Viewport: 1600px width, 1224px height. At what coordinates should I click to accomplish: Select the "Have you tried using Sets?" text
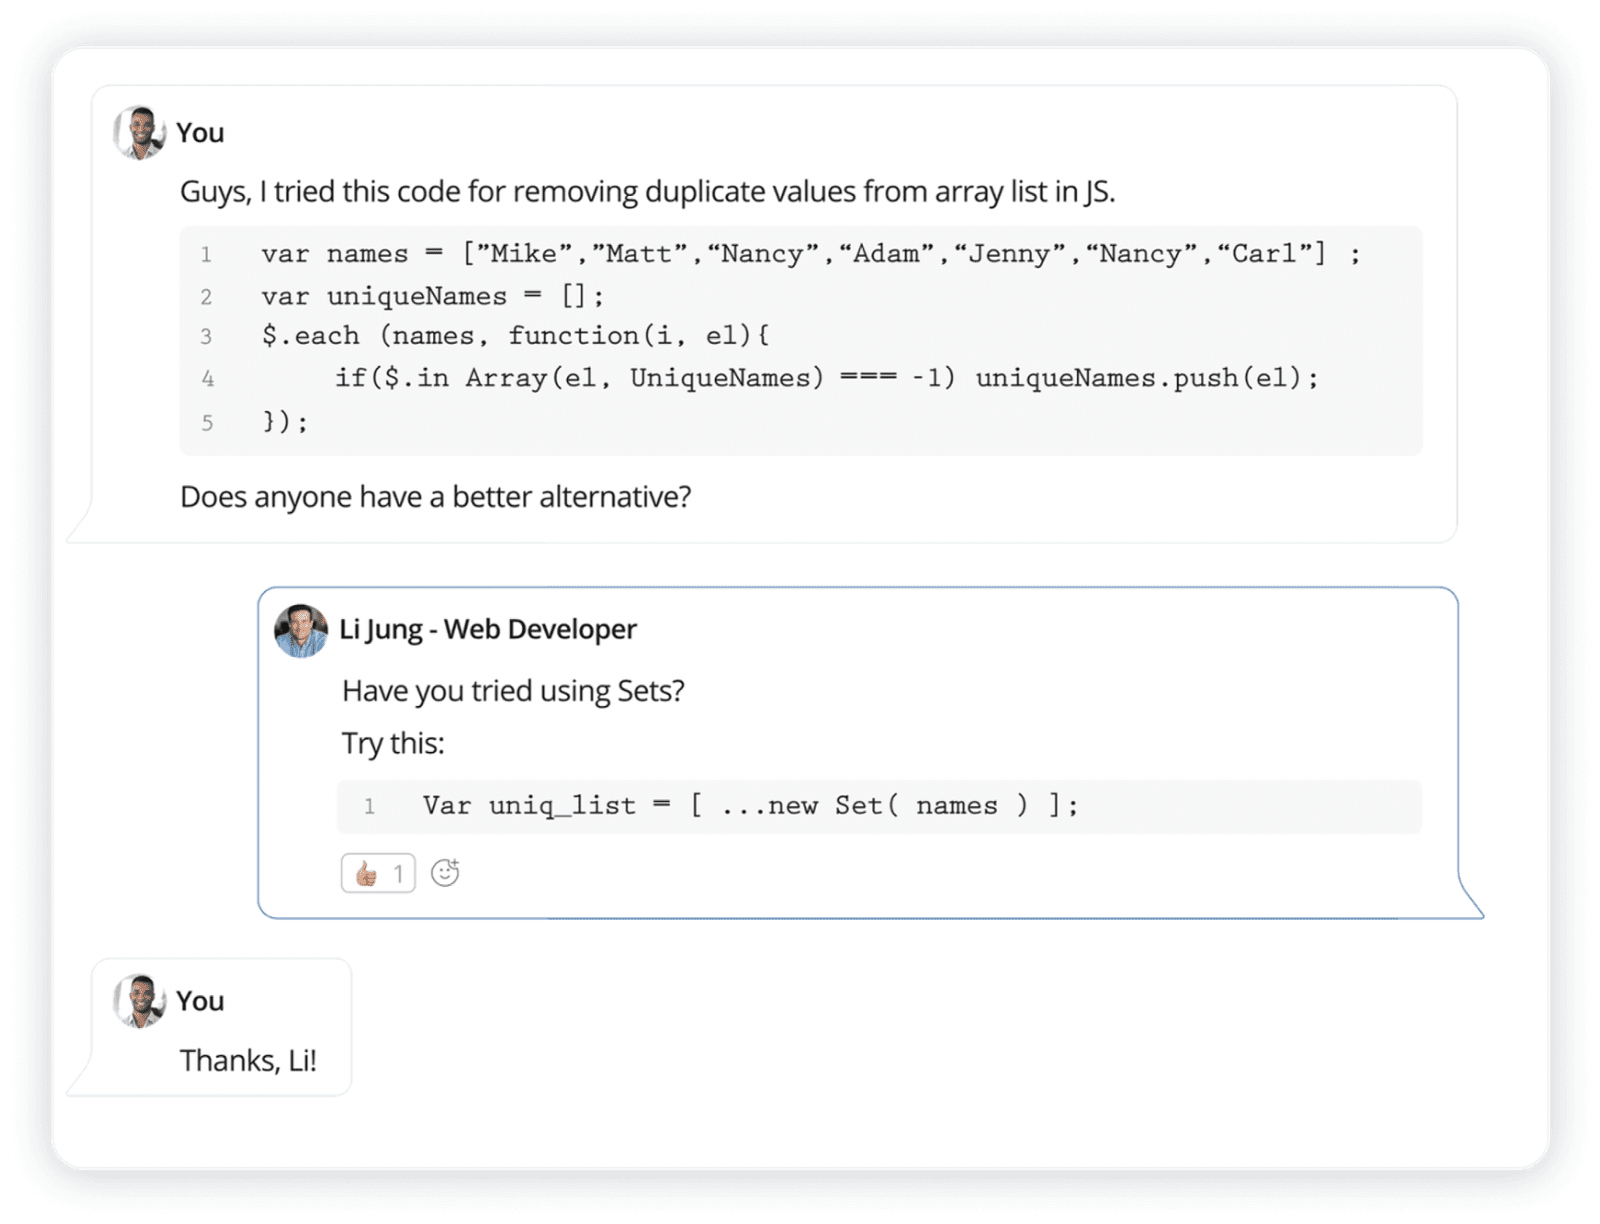[513, 691]
